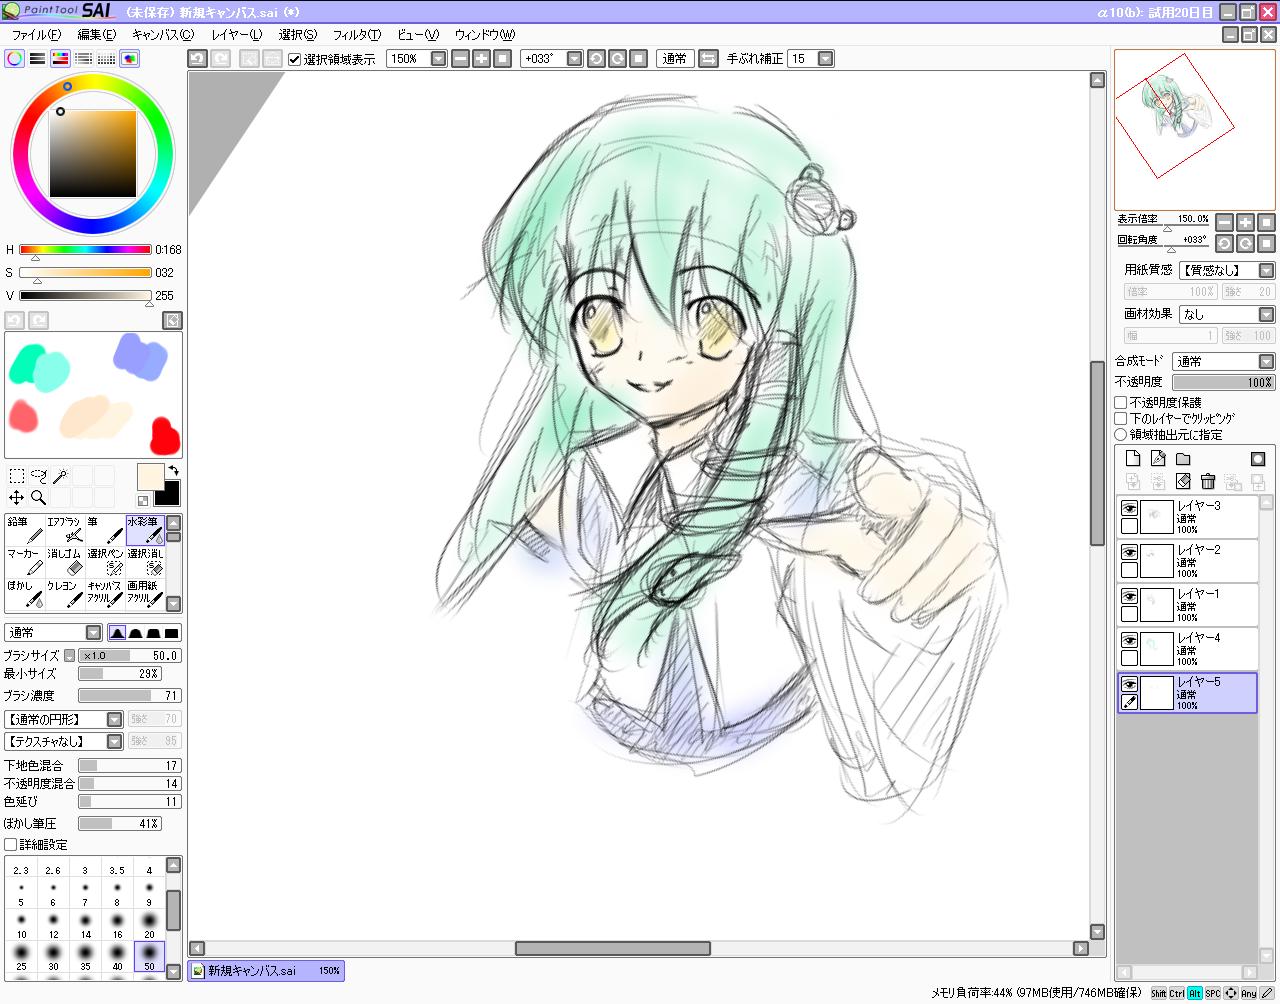The width and height of the screenshot is (1280, 1004).
Task: Switch to the 新規キャンバス.sai document tab
Action: click(x=265, y=970)
